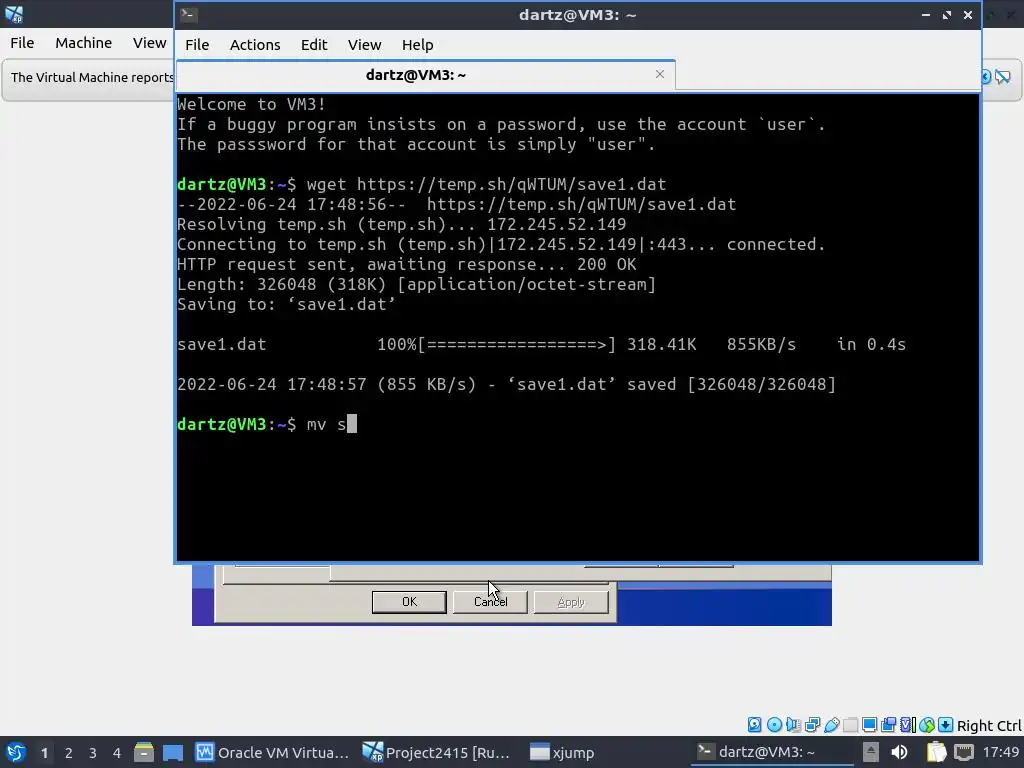Switch to virtual desktop 4
Viewport: 1024px width, 768px height.
tap(117, 753)
